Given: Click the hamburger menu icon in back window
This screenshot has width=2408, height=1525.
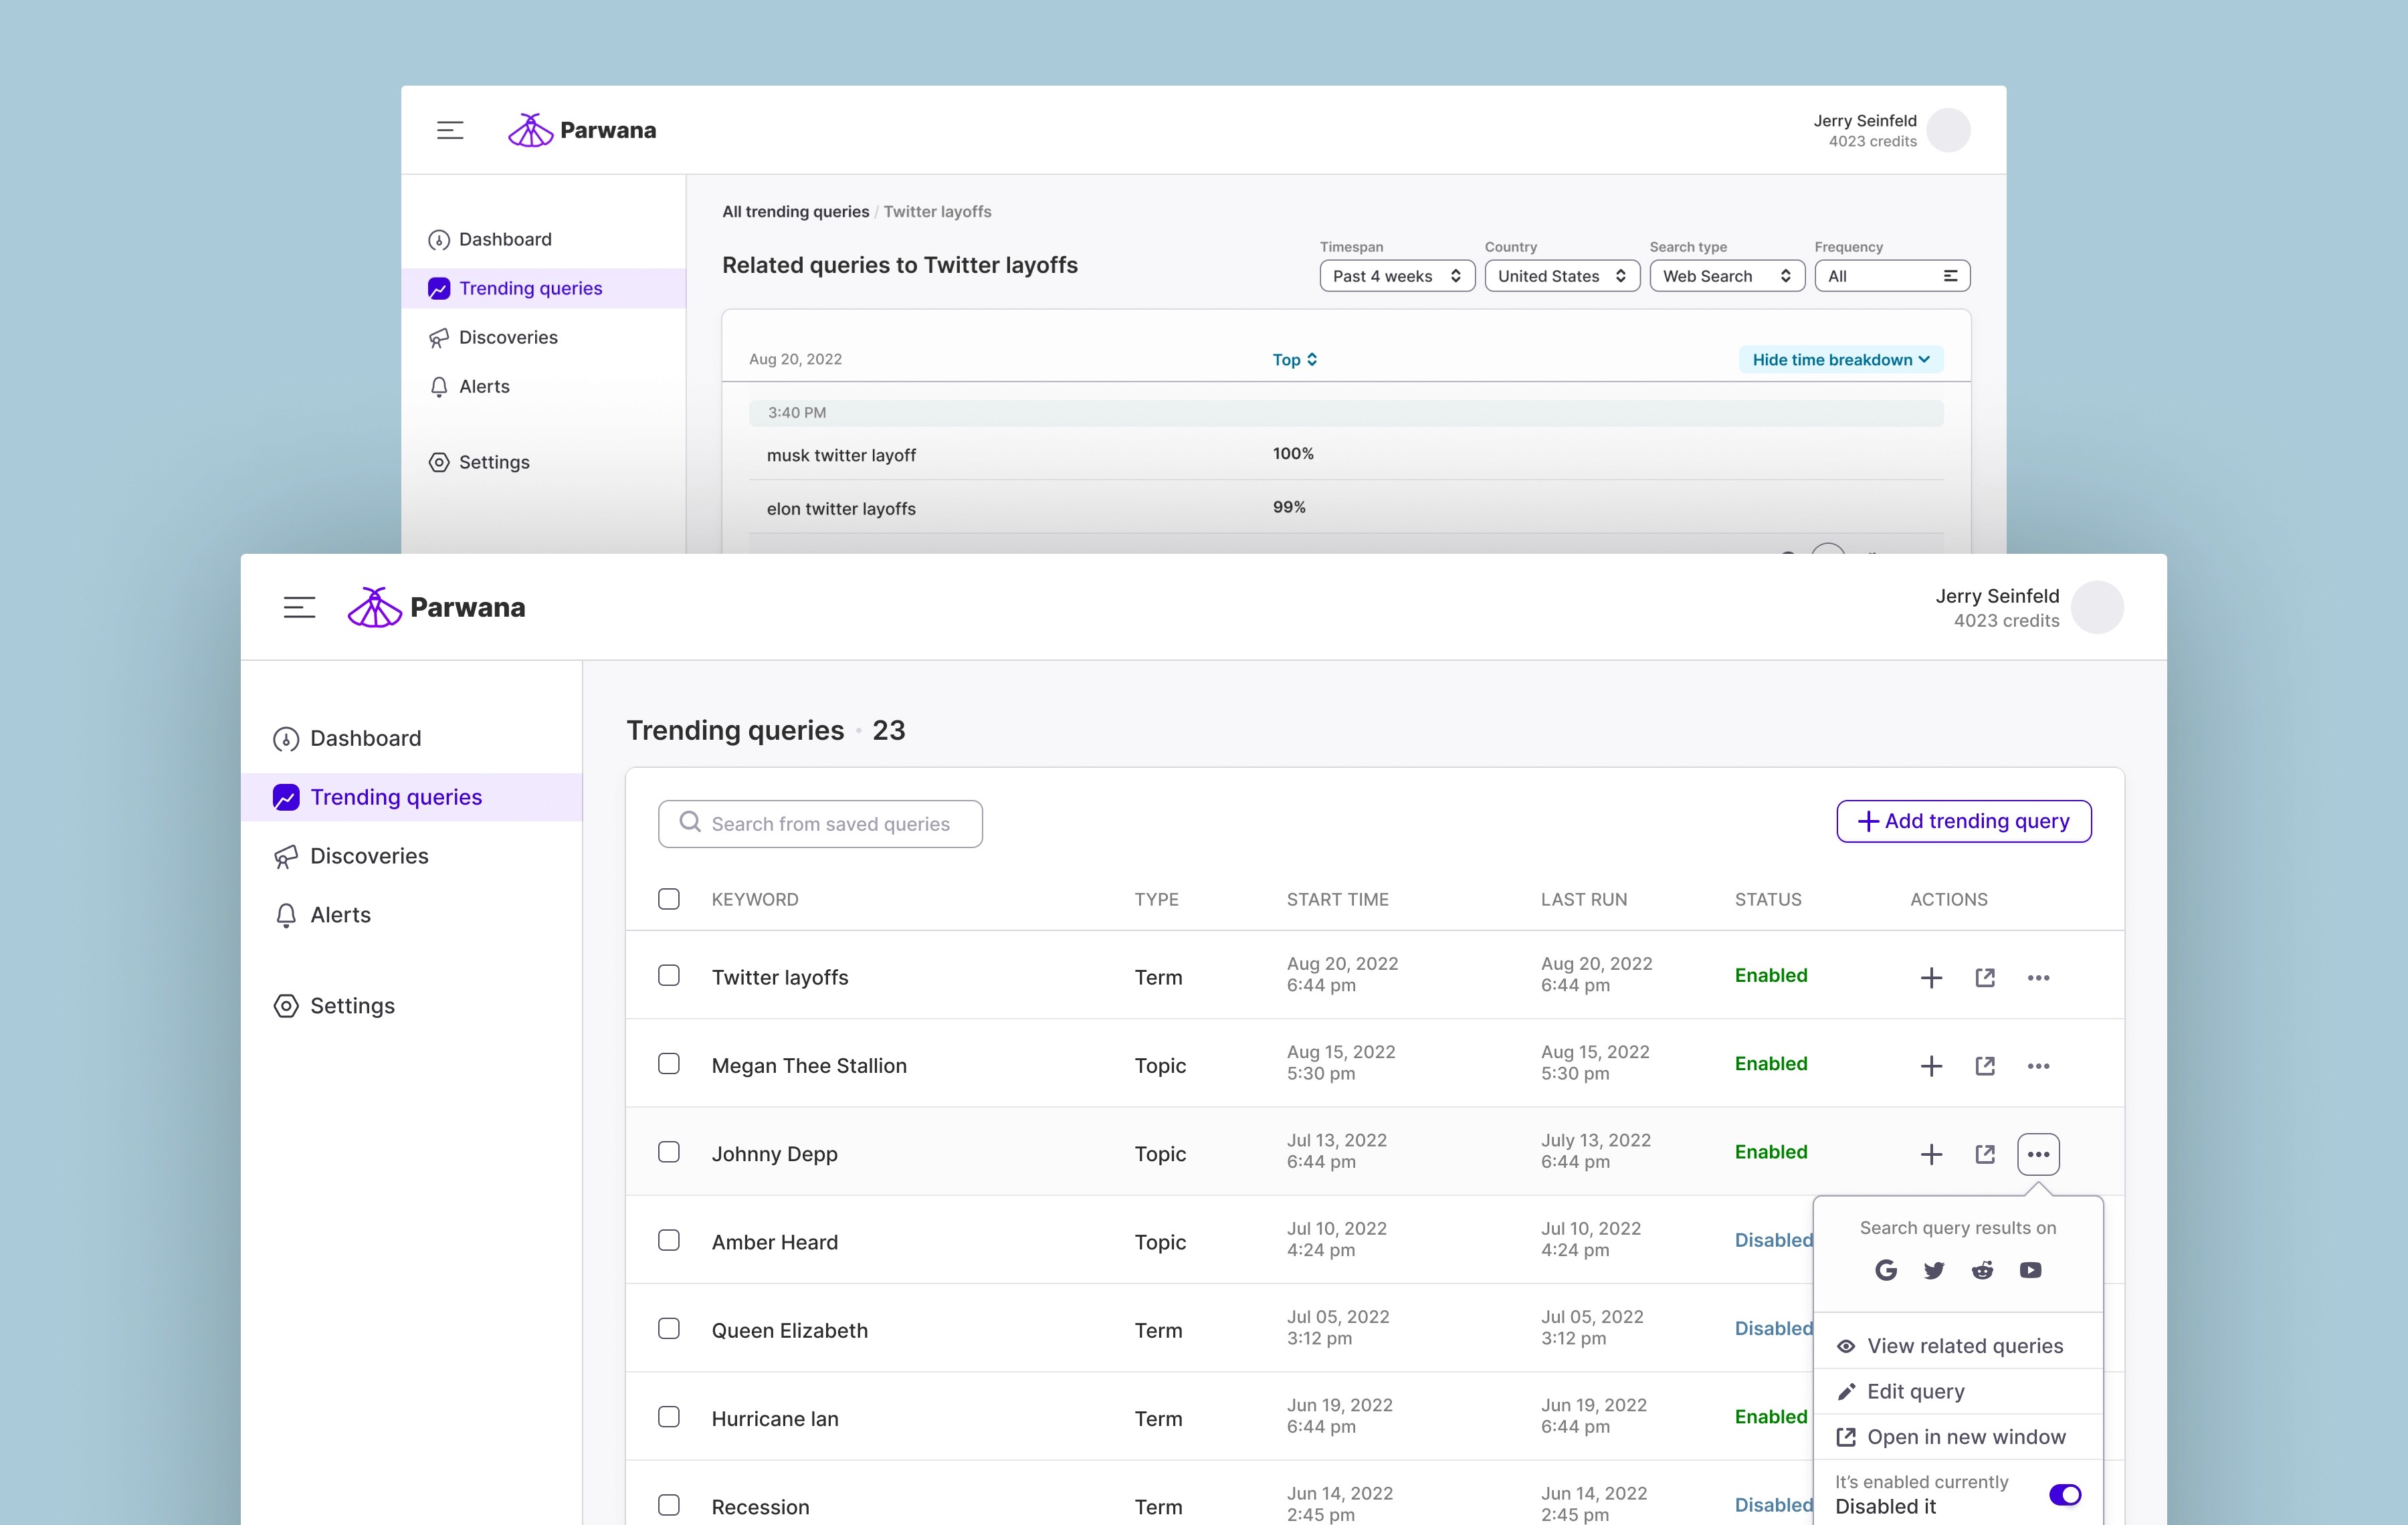Looking at the screenshot, I should pyautogui.click(x=450, y=130).
